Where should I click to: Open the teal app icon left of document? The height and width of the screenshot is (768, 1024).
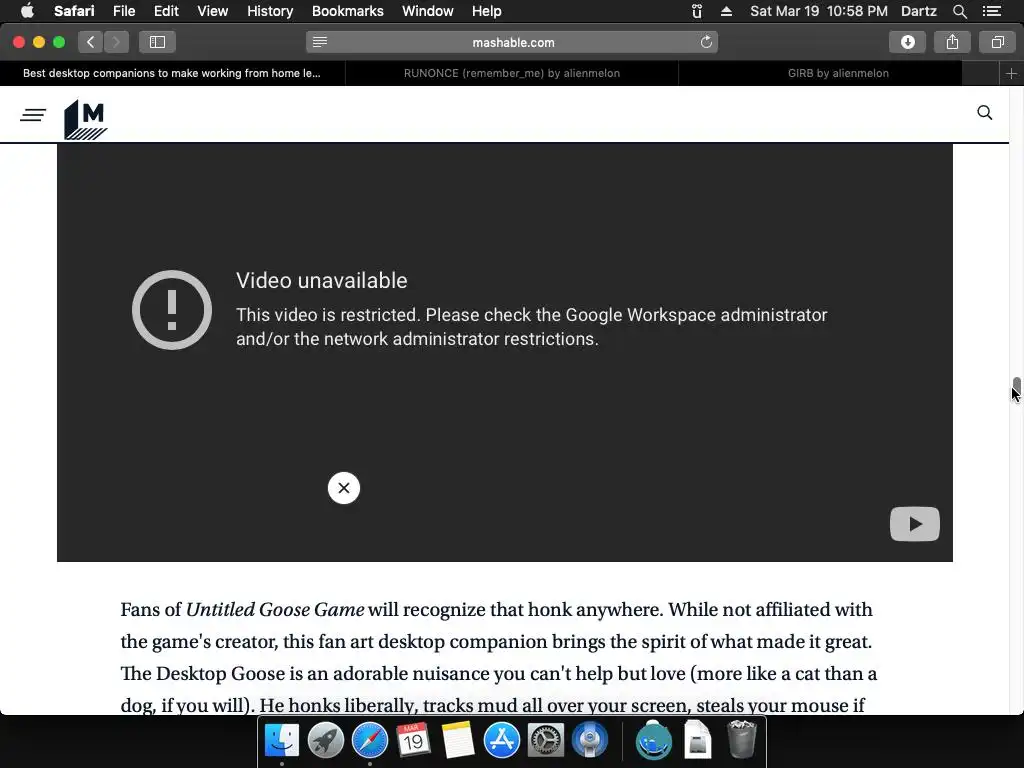(x=653, y=741)
